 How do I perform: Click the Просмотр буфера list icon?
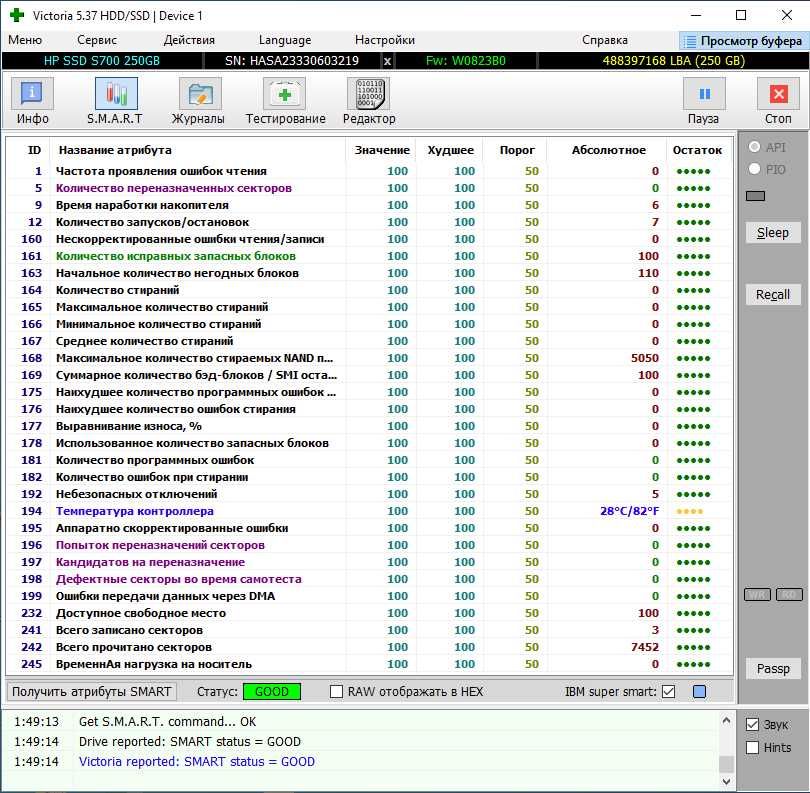tap(690, 41)
